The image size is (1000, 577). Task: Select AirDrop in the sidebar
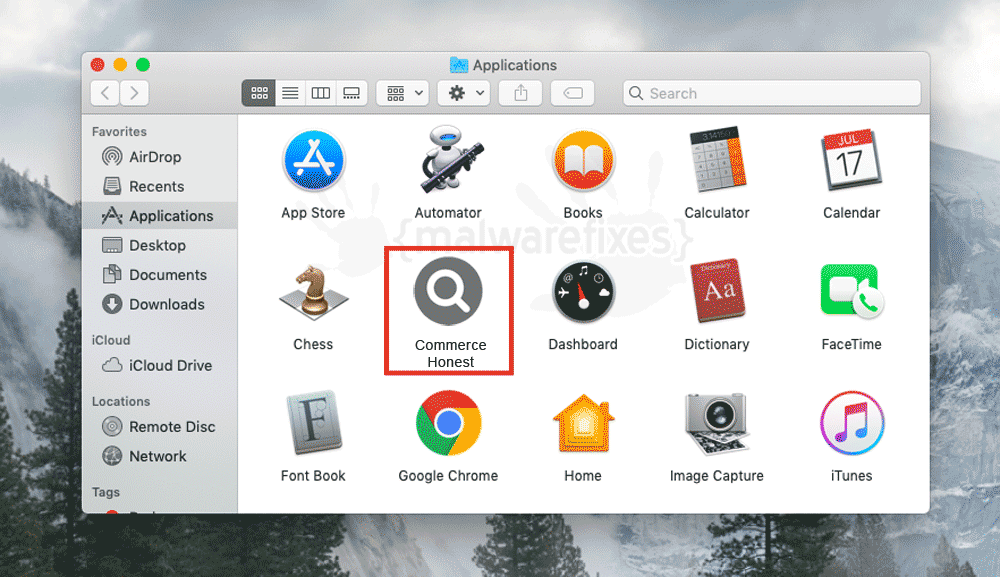coord(159,157)
